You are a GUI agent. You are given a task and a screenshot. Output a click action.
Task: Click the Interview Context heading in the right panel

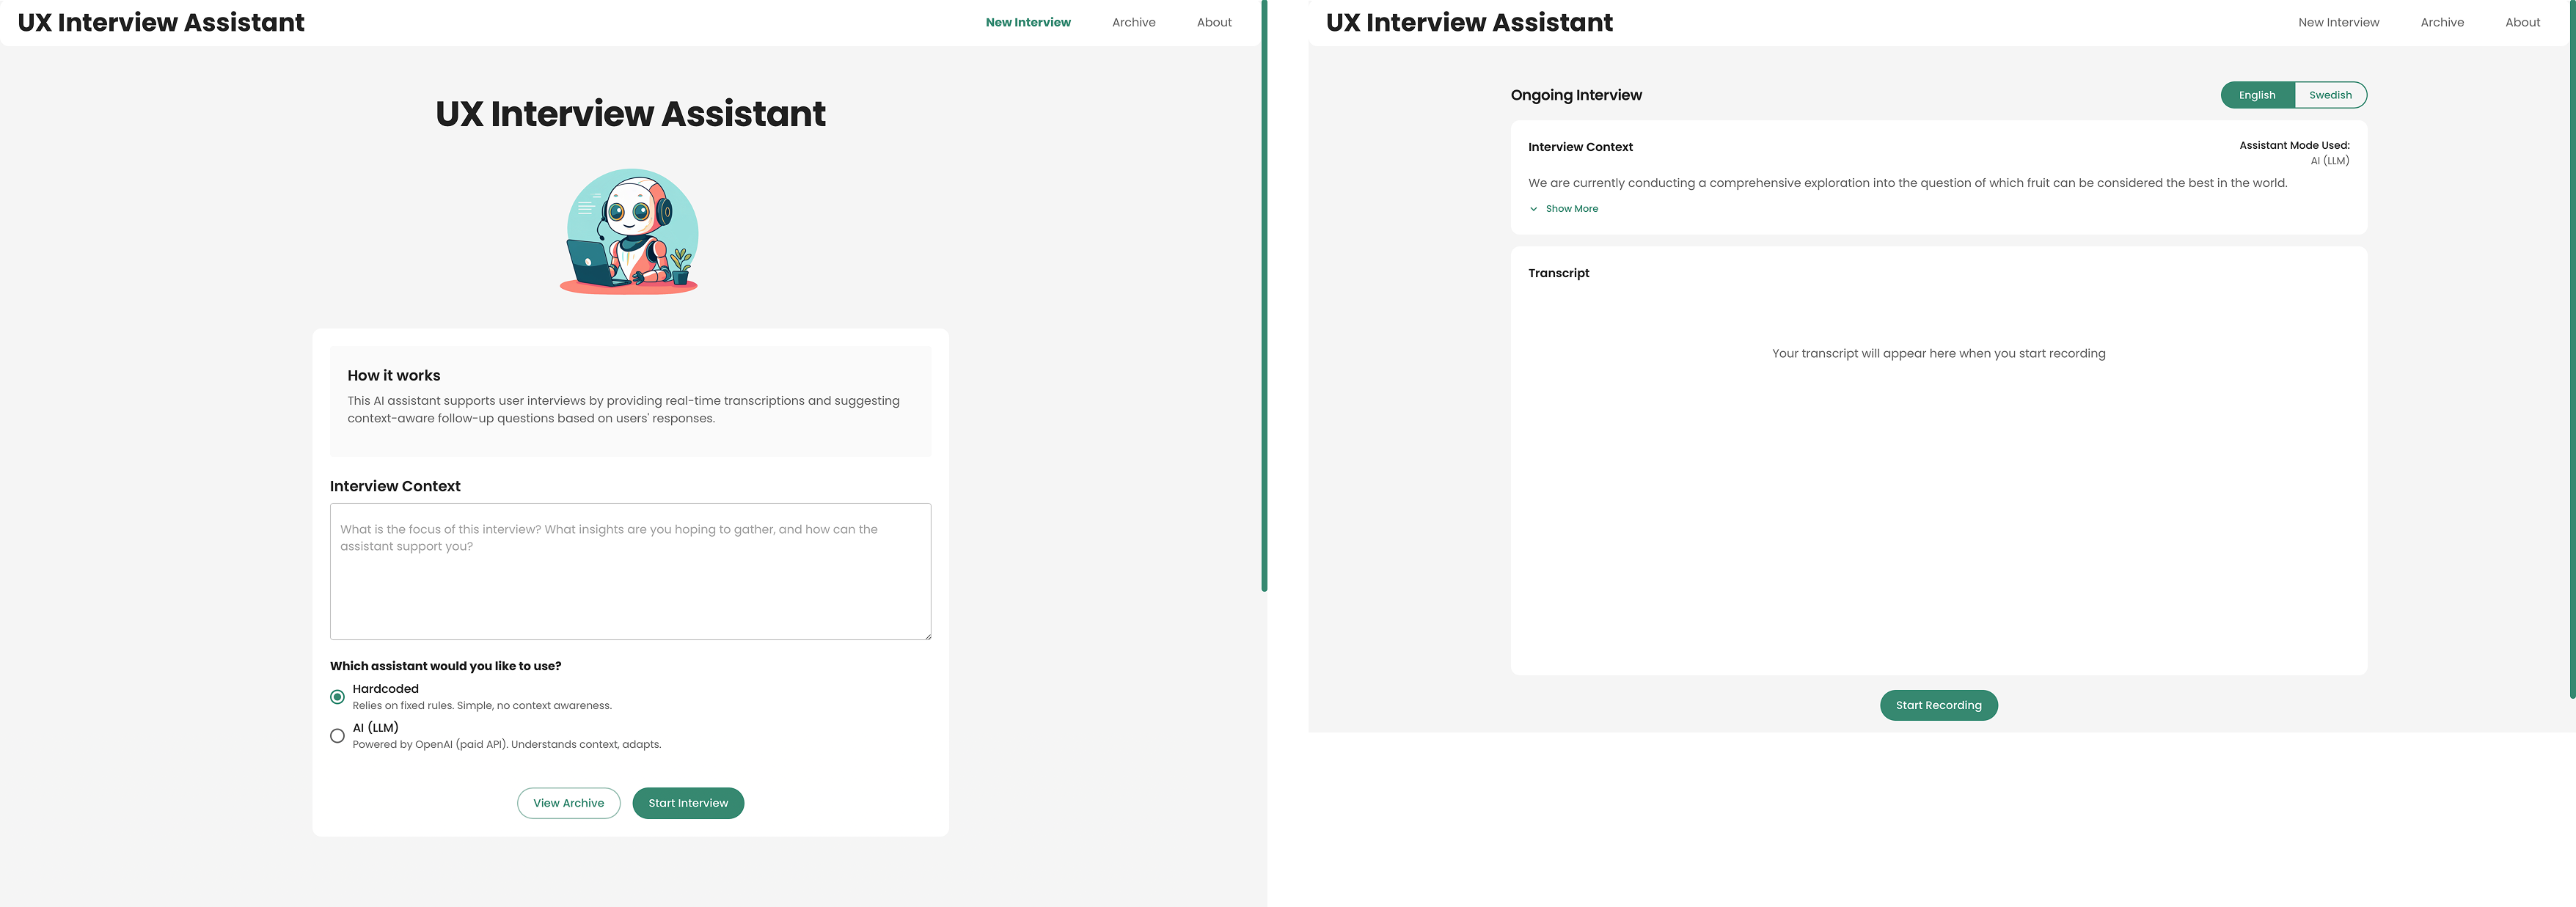click(1580, 147)
